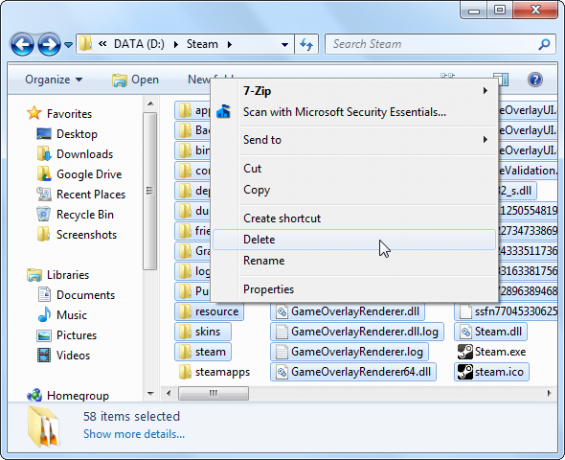The height and width of the screenshot is (460, 565).
Task: Click the horizontal scrollbar thumb
Action: click(x=213, y=393)
